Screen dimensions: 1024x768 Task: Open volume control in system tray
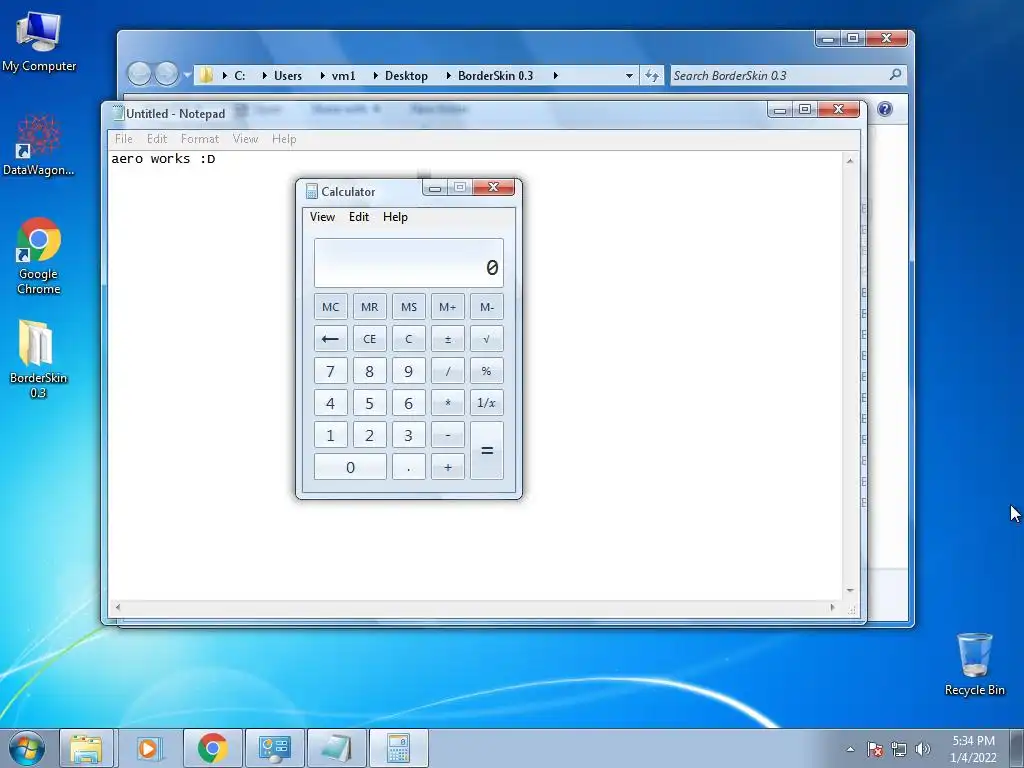tap(923, 749)
